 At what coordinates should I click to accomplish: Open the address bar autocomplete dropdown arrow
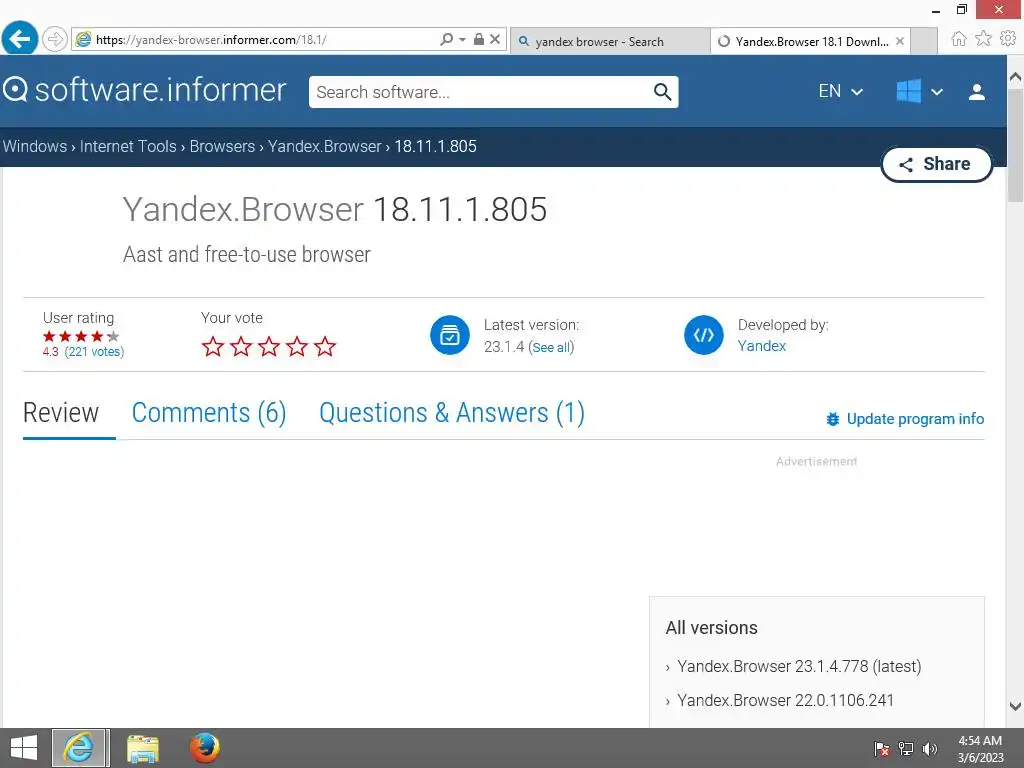[x=462, y=39]
